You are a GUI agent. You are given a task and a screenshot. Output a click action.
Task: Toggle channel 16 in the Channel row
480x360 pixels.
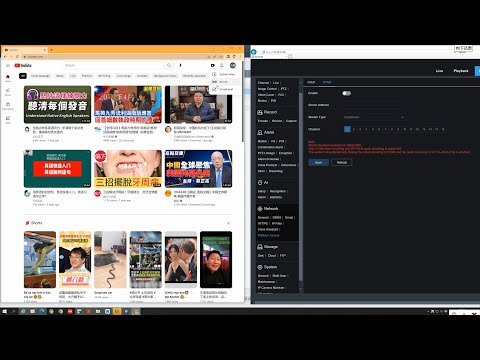[x=443, y=129]
